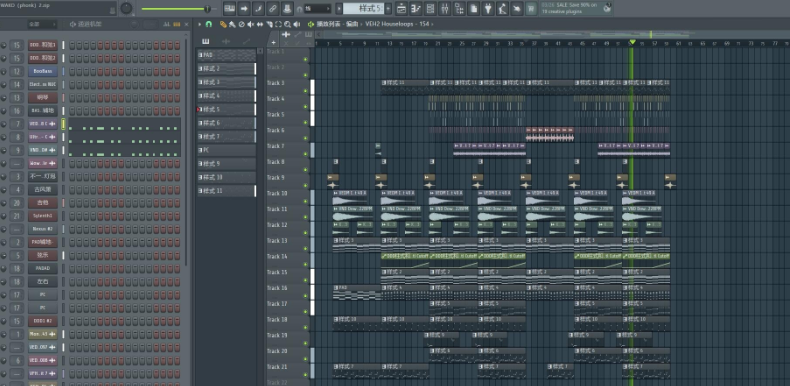Click mixer track number 14 for Elect channel
The height and width of the screenshot is (386, 790).
pyautogui.click(x=17, y=85)
